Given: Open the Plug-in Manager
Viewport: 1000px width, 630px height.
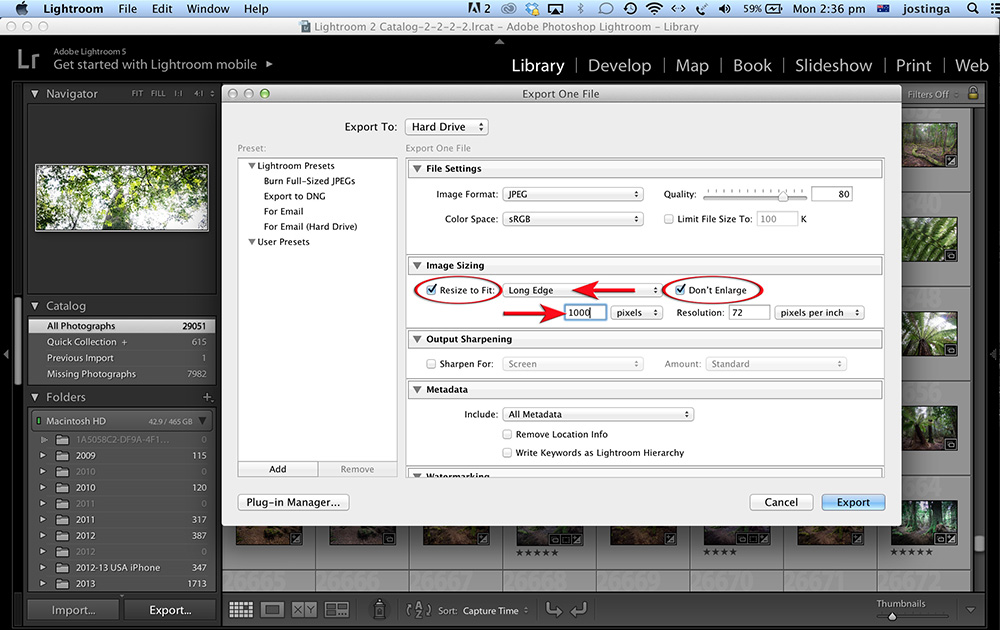Looking at the screenshot, I should point(293,502).
